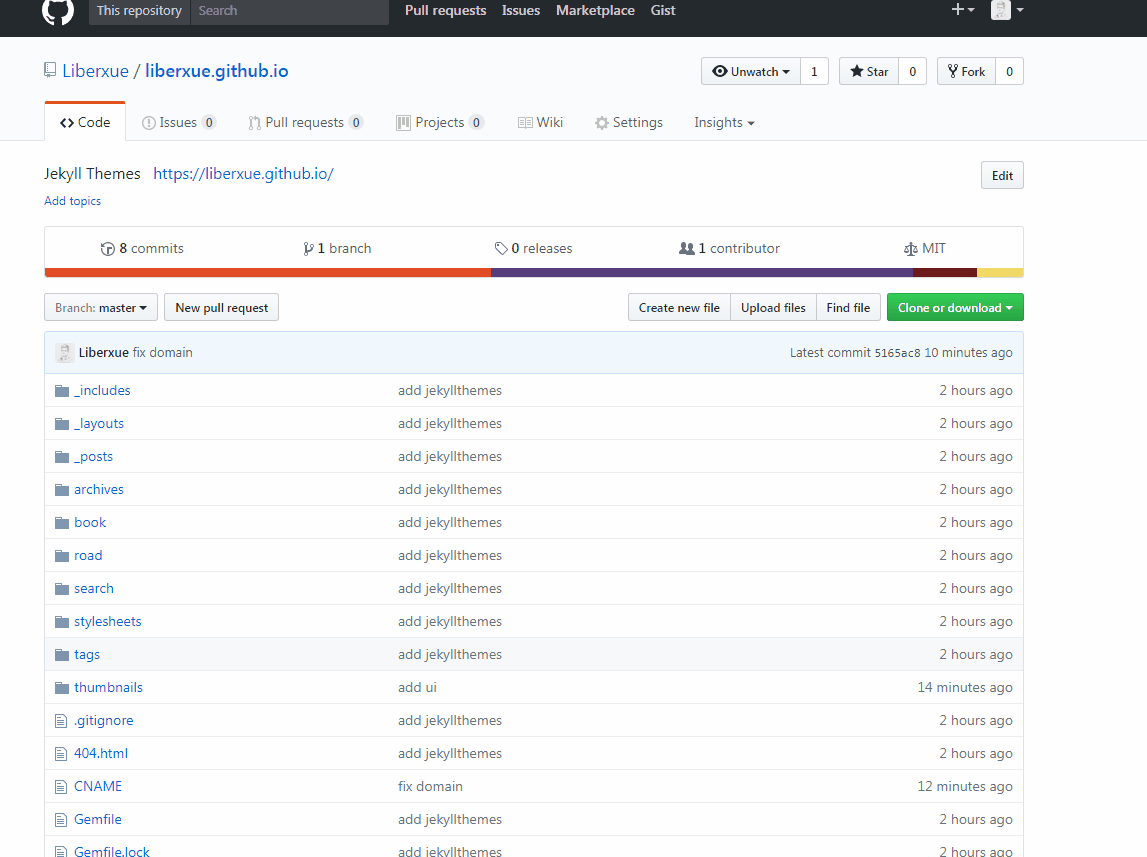Open the Liberxue owner link

coord(96,71)
